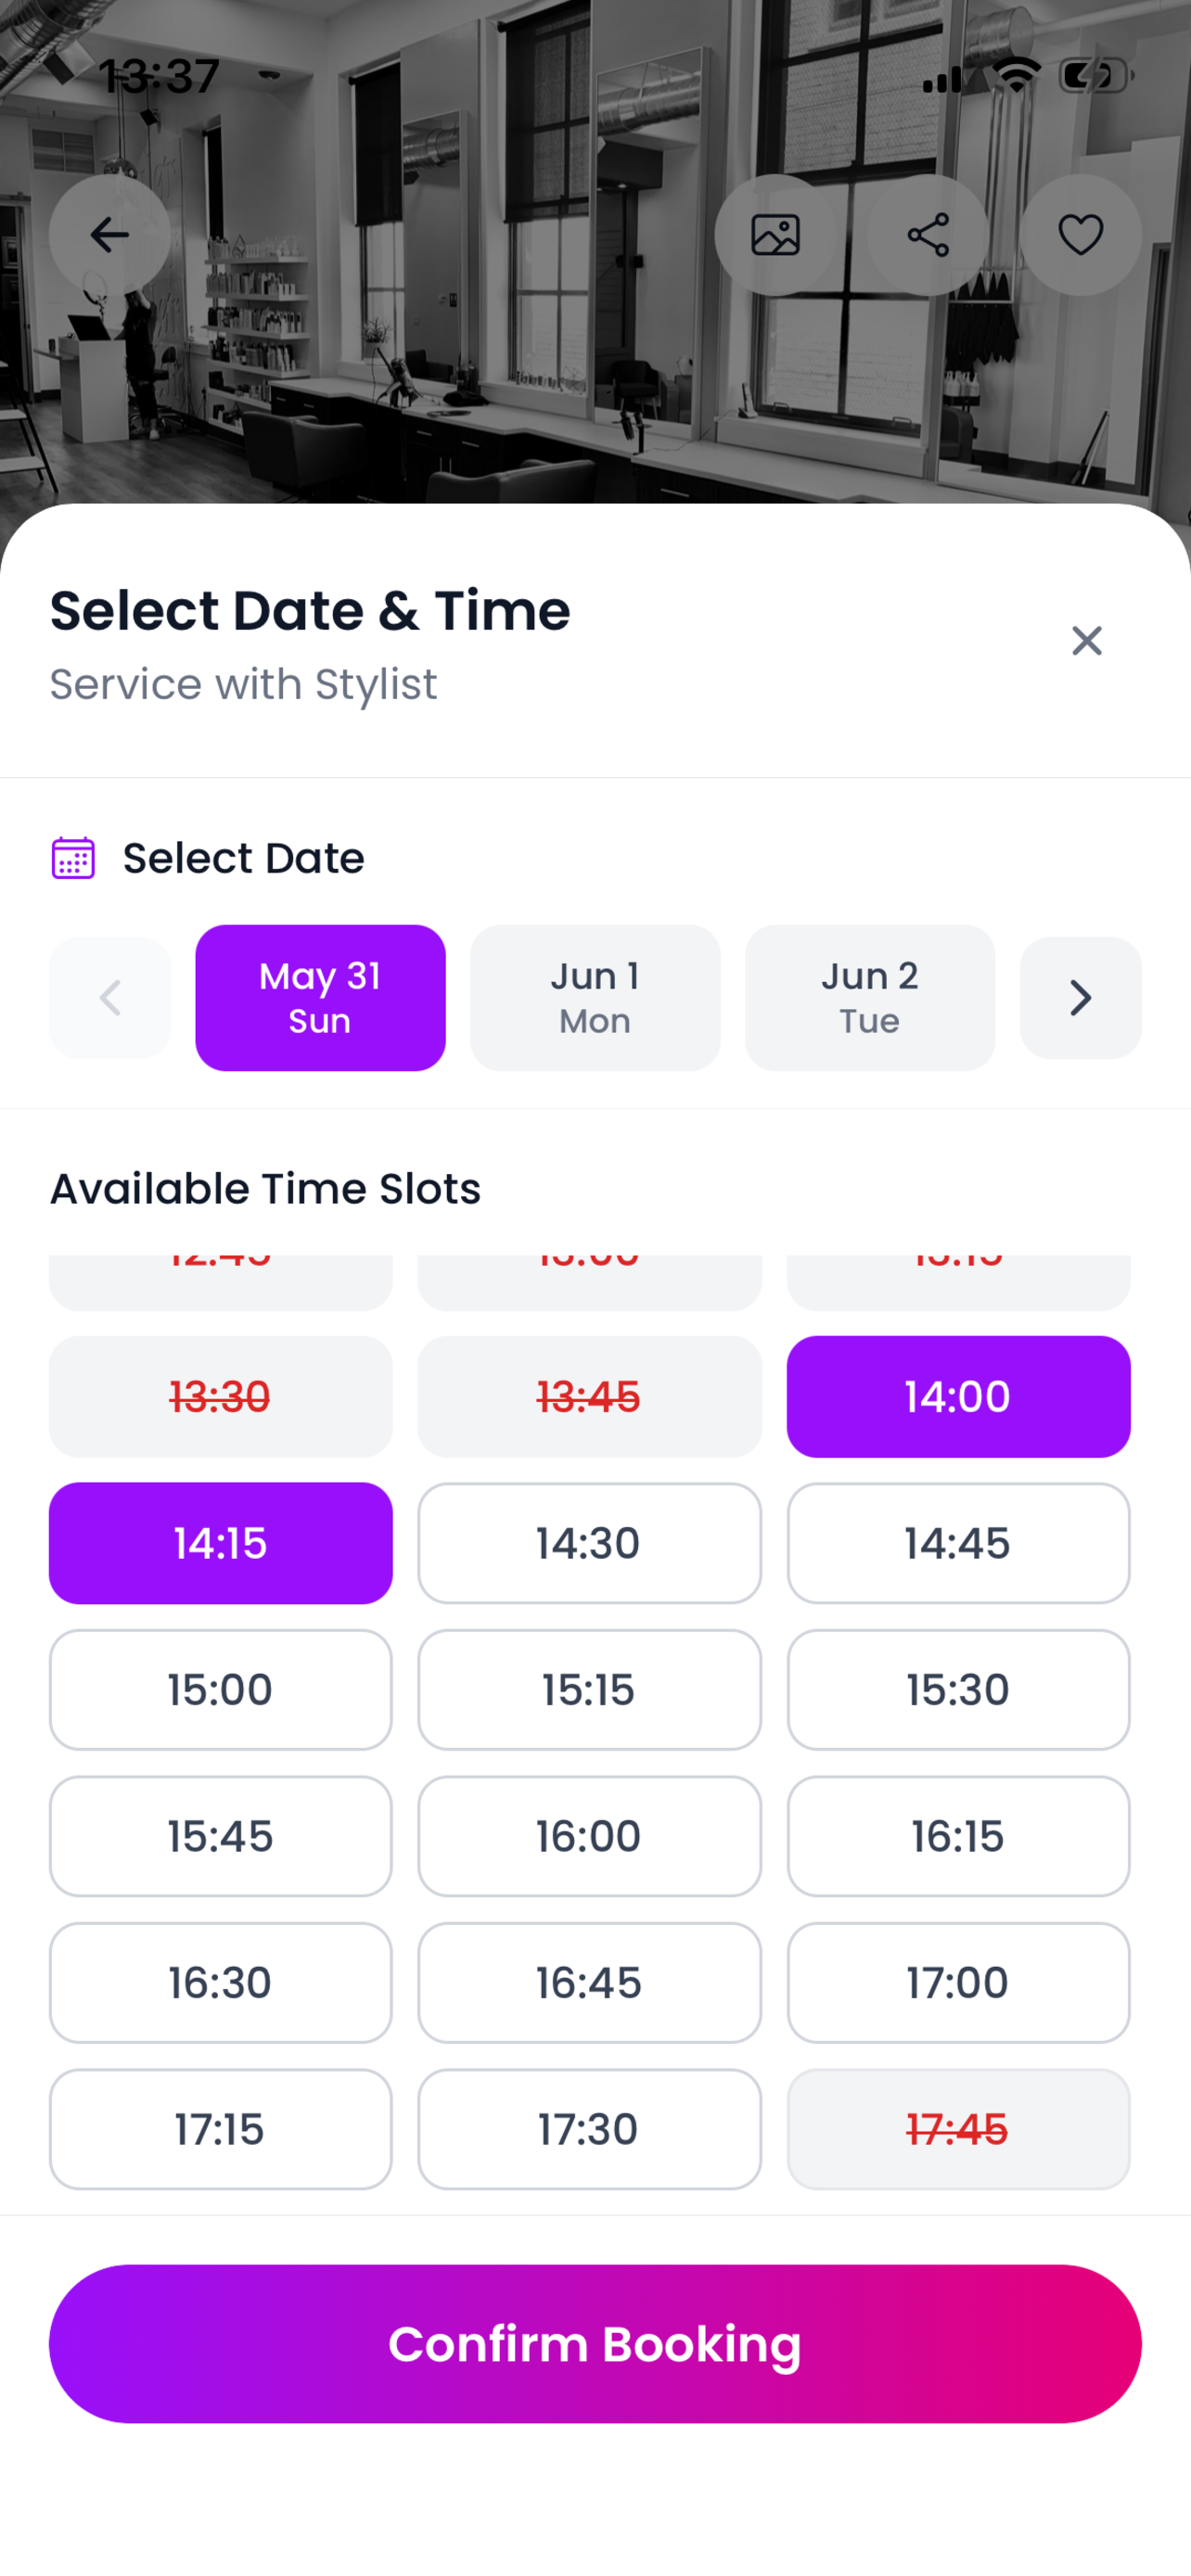Image resolution: width=1191 pixels, height=2576 pixels.
Task: Select the 17:00 time slot
Action: 958,1983
